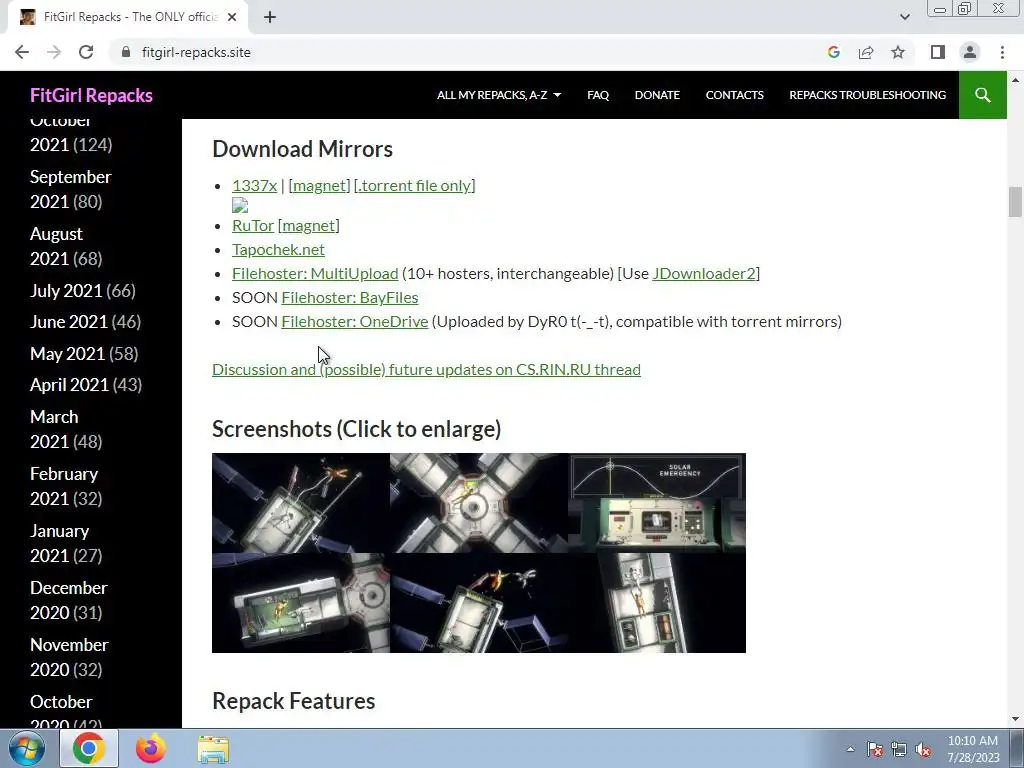
Task: Open the DONATE menu item
Action: point(657,95)
